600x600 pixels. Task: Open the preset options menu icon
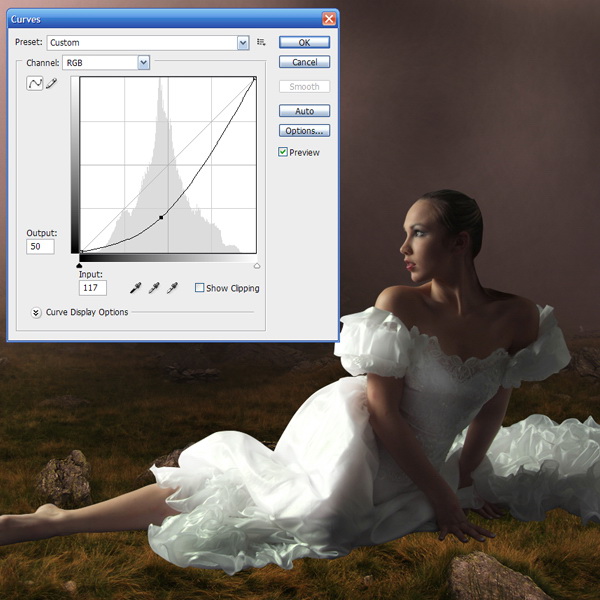(x=261, y=42)
